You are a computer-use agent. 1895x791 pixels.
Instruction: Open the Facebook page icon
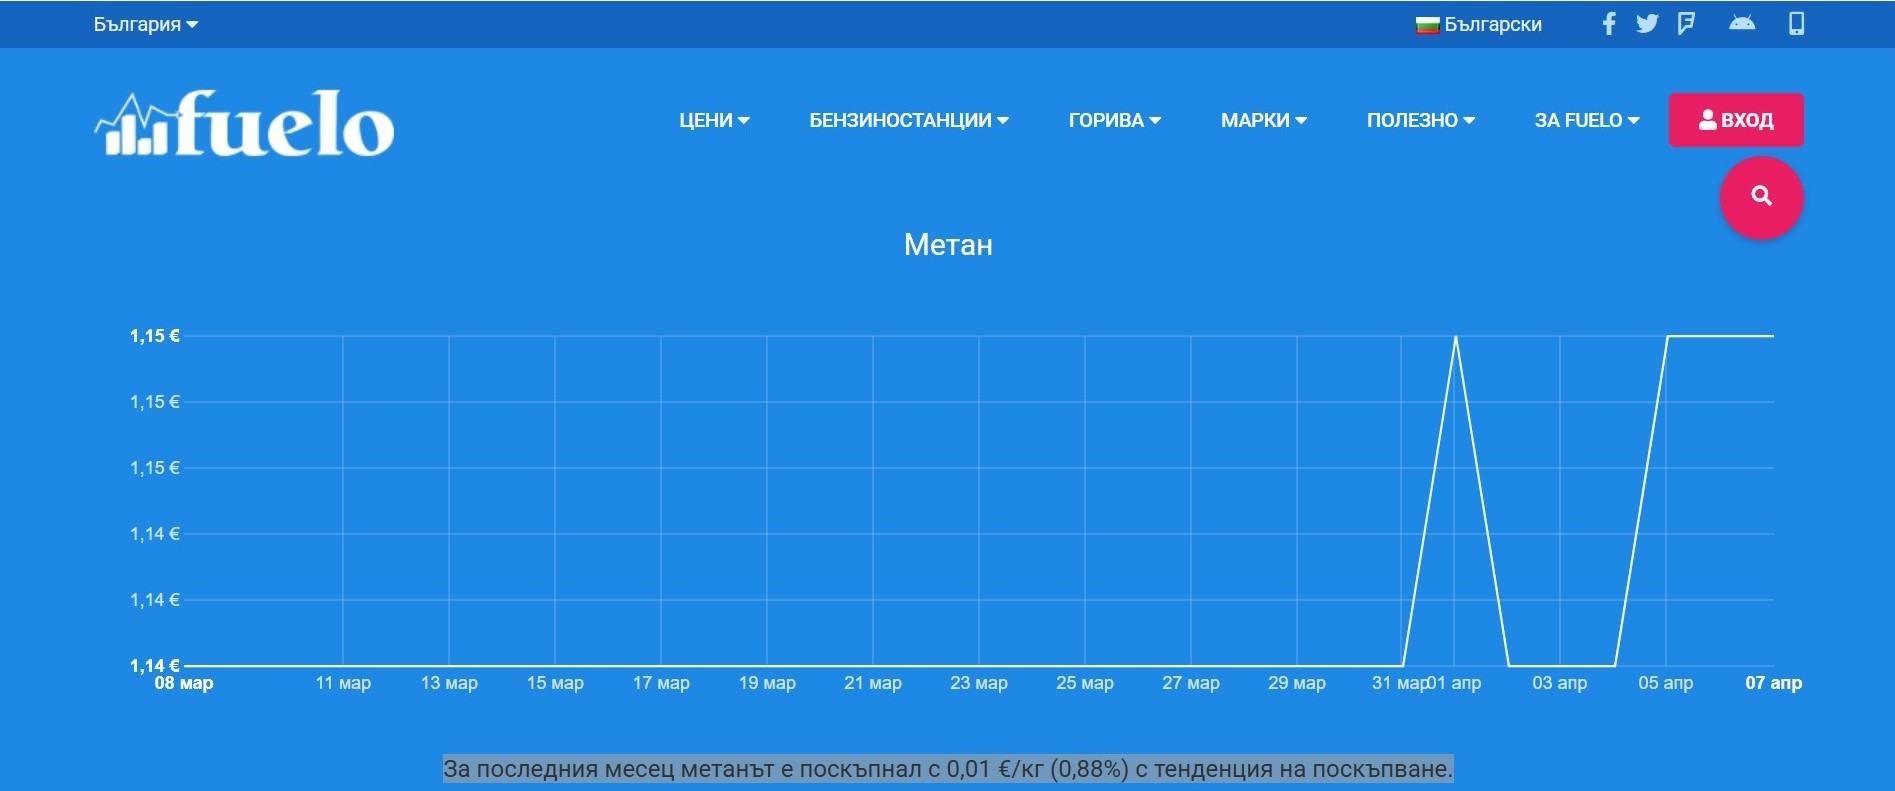(1608, 24)
